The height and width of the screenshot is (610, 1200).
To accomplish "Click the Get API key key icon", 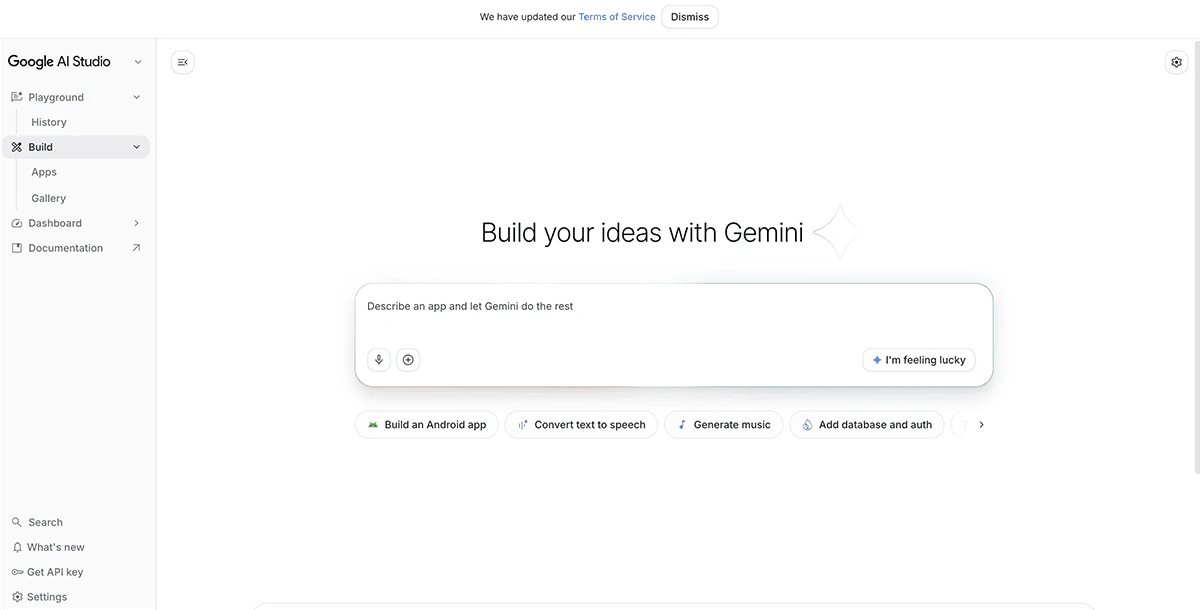I will click(x=16, y=572).
